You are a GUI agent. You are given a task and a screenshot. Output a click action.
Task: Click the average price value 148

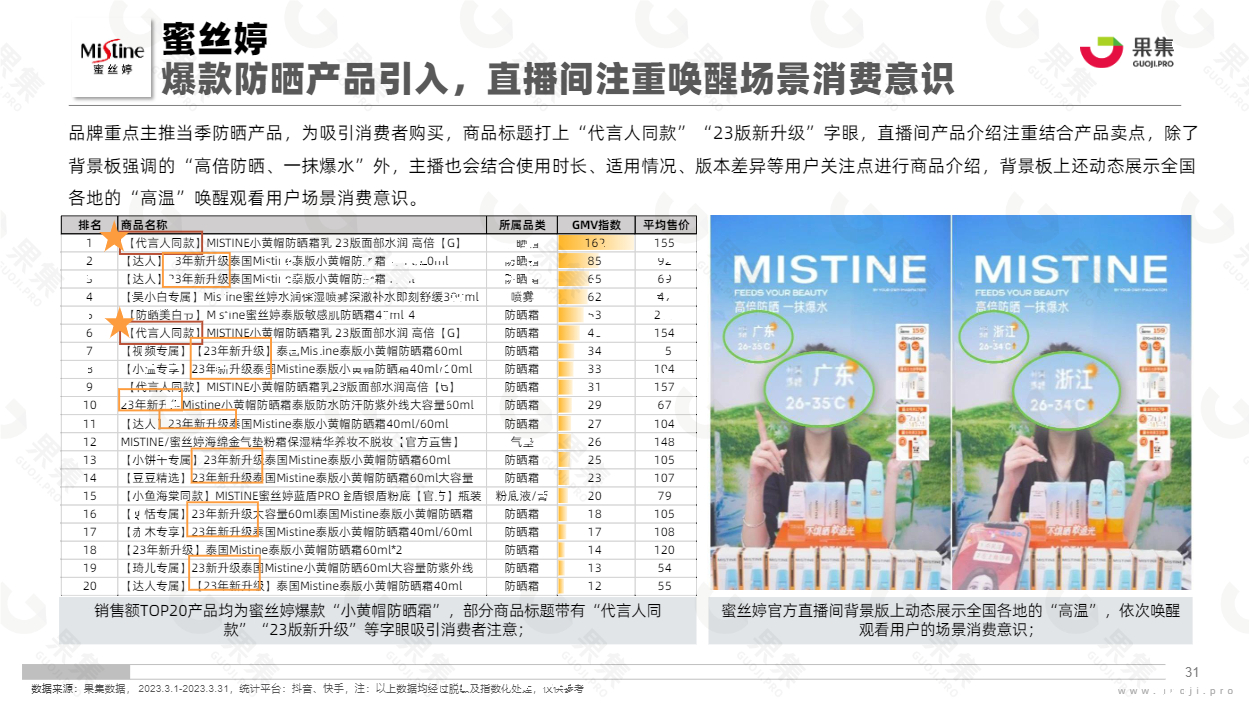[665, 441]
